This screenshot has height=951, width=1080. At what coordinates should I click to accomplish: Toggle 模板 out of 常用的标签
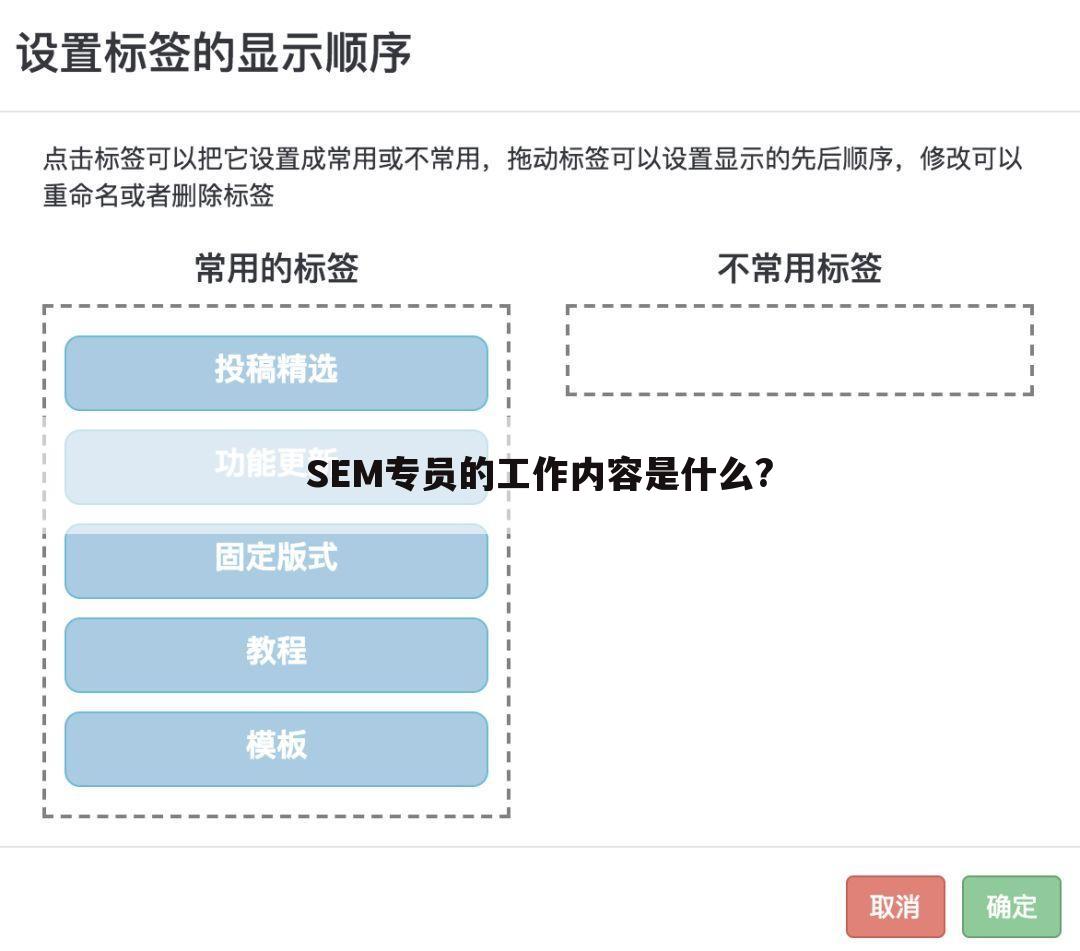275,747
